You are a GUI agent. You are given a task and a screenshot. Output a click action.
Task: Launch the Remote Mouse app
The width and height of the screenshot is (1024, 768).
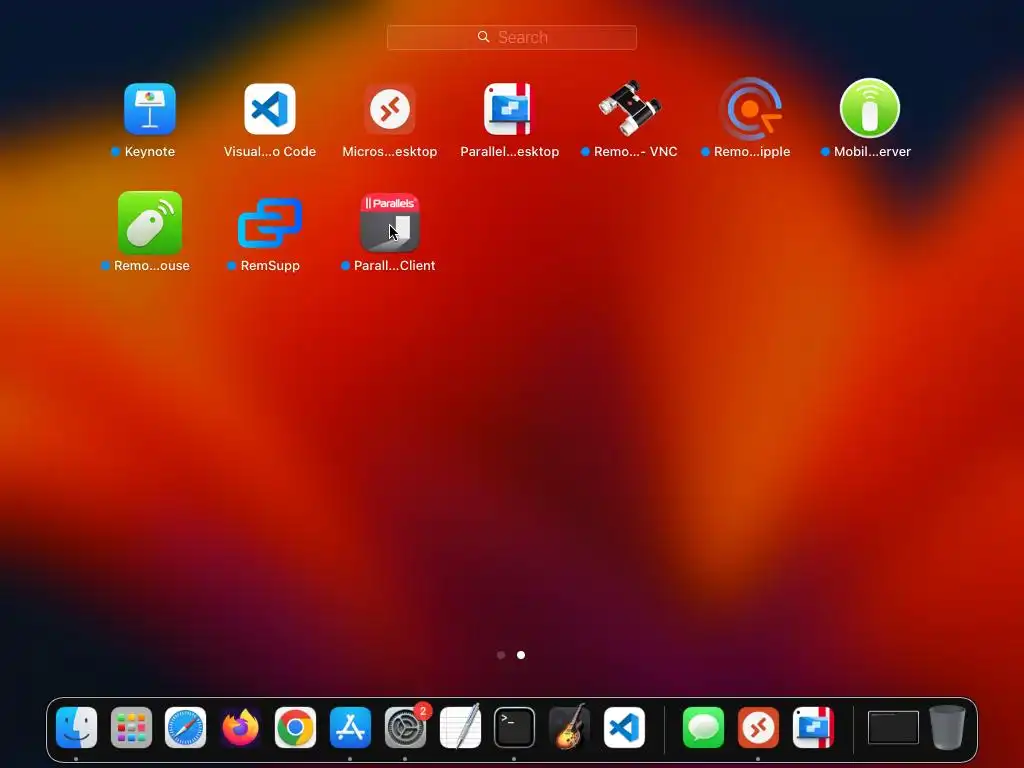[150, 223]
